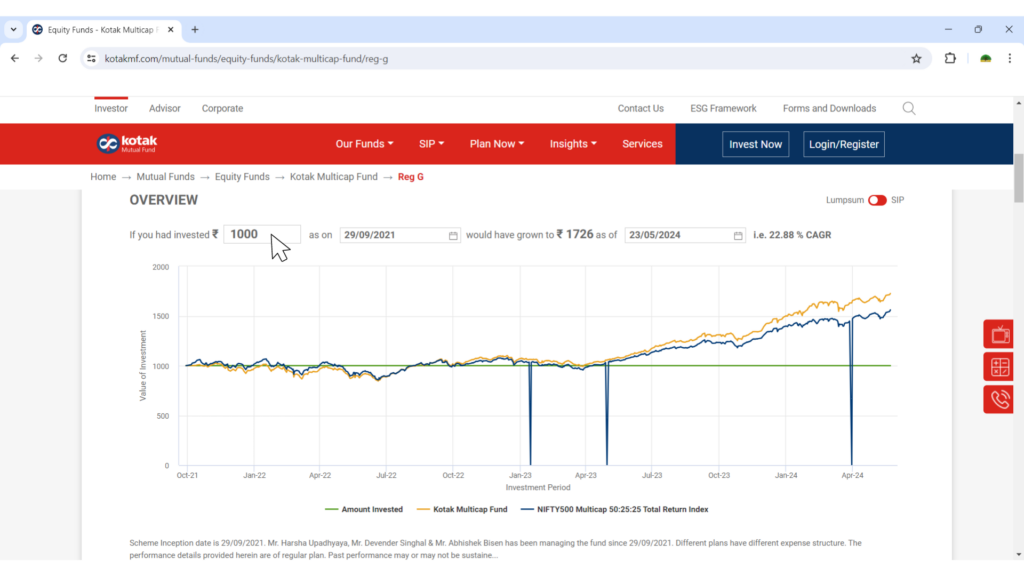View site information icon in address bar
1024x576 pixels.
pos(91,59)
